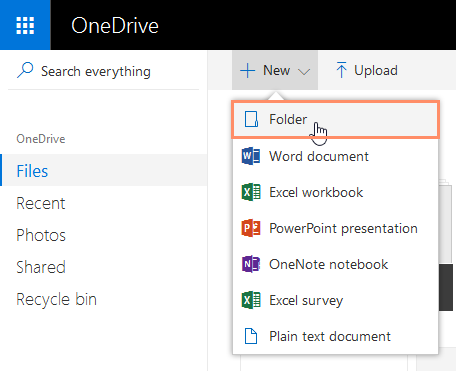Open Shared in the sidebar
Screen dimensions: 456x371
[104, 267]
